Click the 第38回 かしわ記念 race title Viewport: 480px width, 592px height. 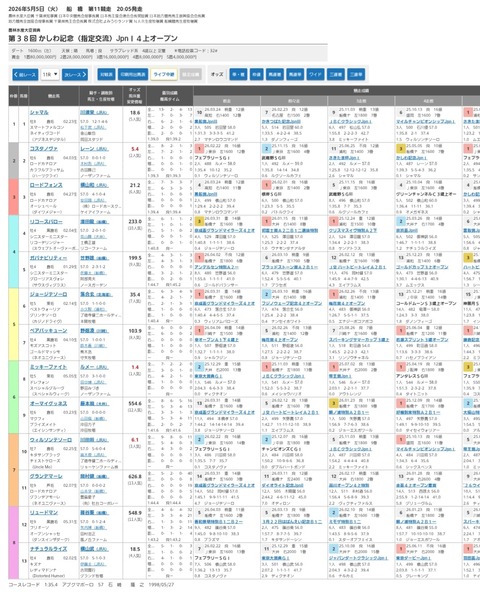93,38
